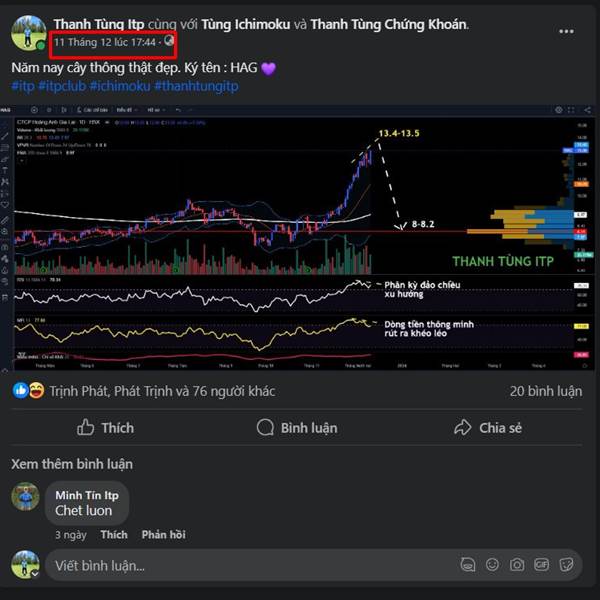Viewport: 600px width, 600px height.
Task: Open Thanh Tùng Itp profile name
Action: [99, 24]
